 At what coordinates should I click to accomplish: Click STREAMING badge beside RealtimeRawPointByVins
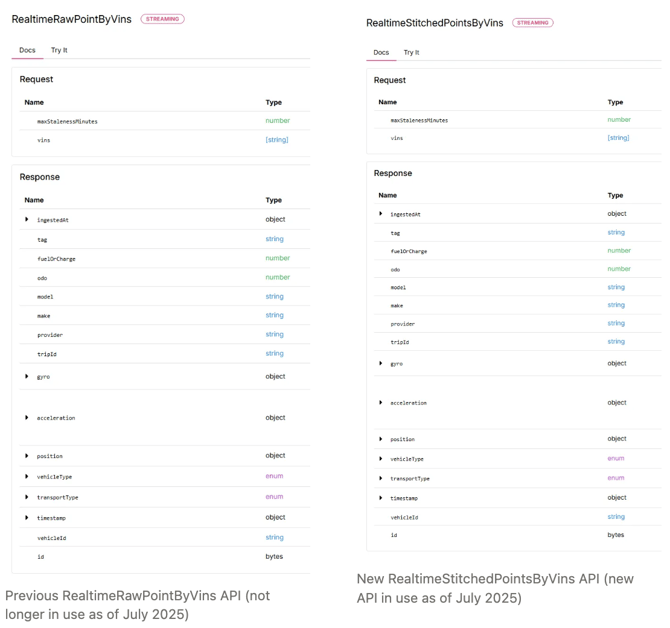pos(162,19)
